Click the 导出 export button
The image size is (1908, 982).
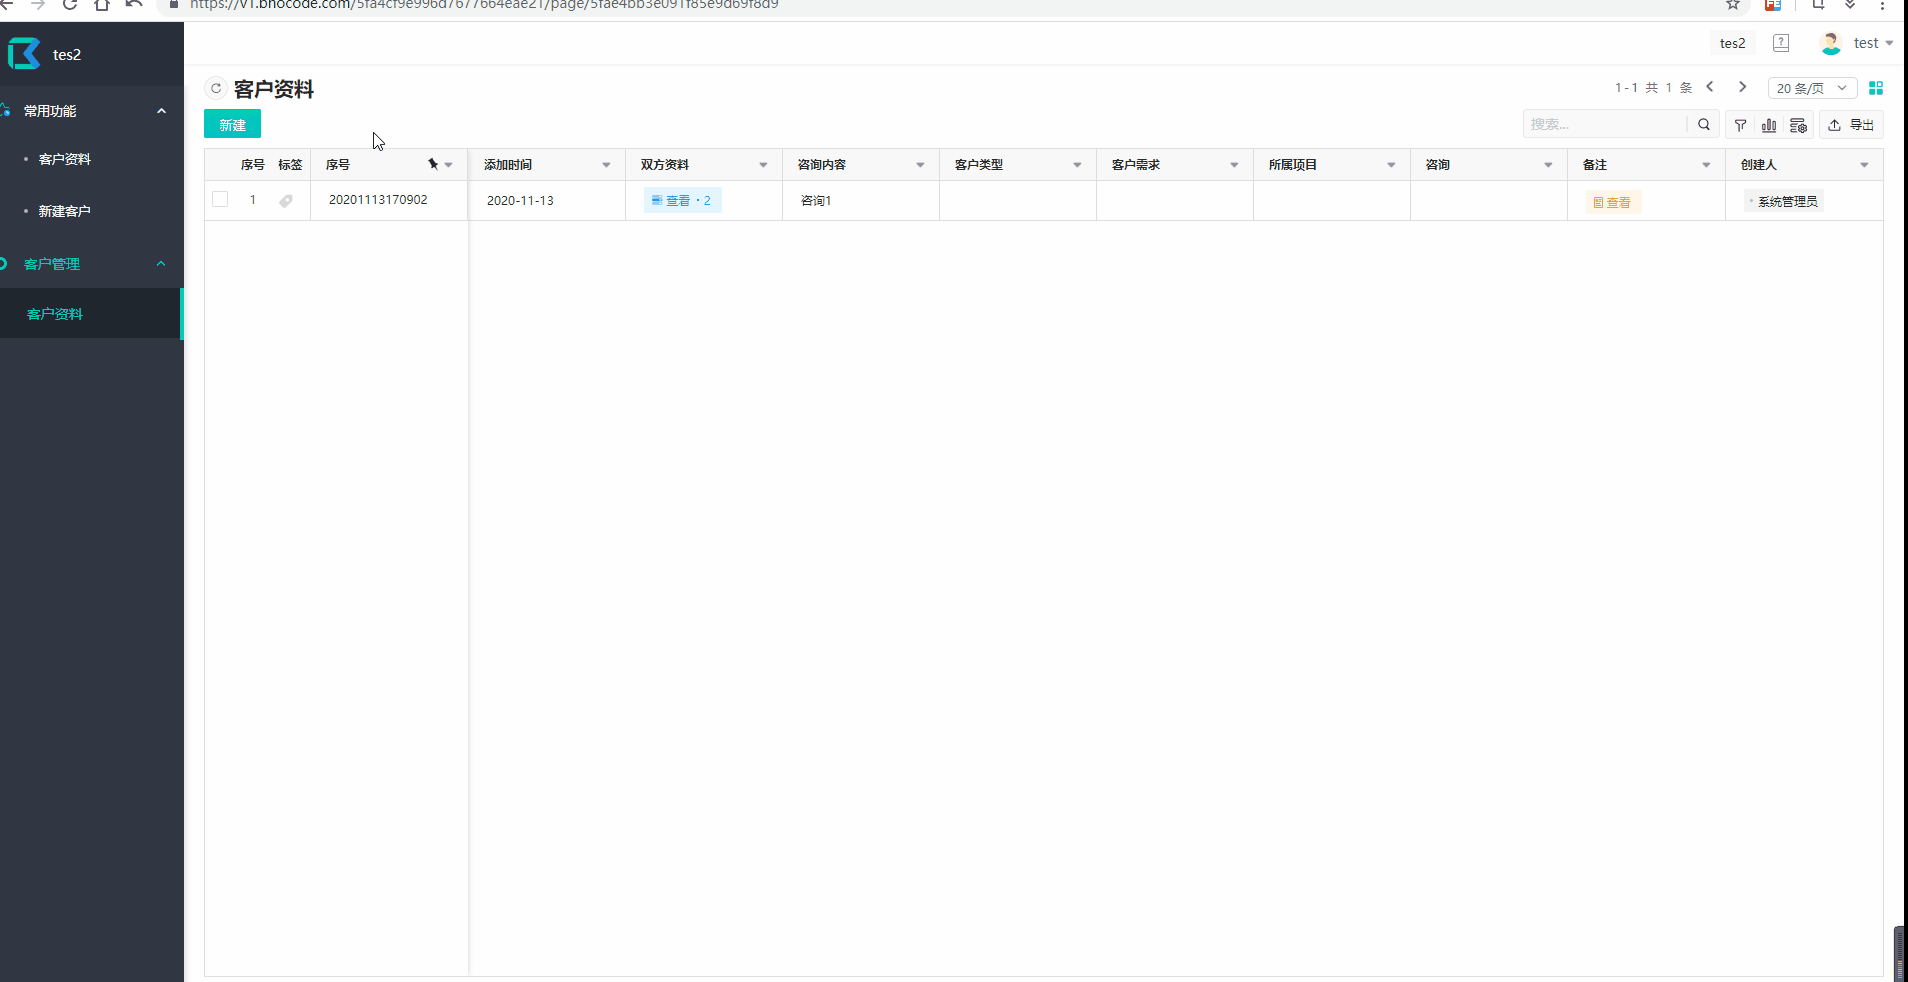(1851, 125)
